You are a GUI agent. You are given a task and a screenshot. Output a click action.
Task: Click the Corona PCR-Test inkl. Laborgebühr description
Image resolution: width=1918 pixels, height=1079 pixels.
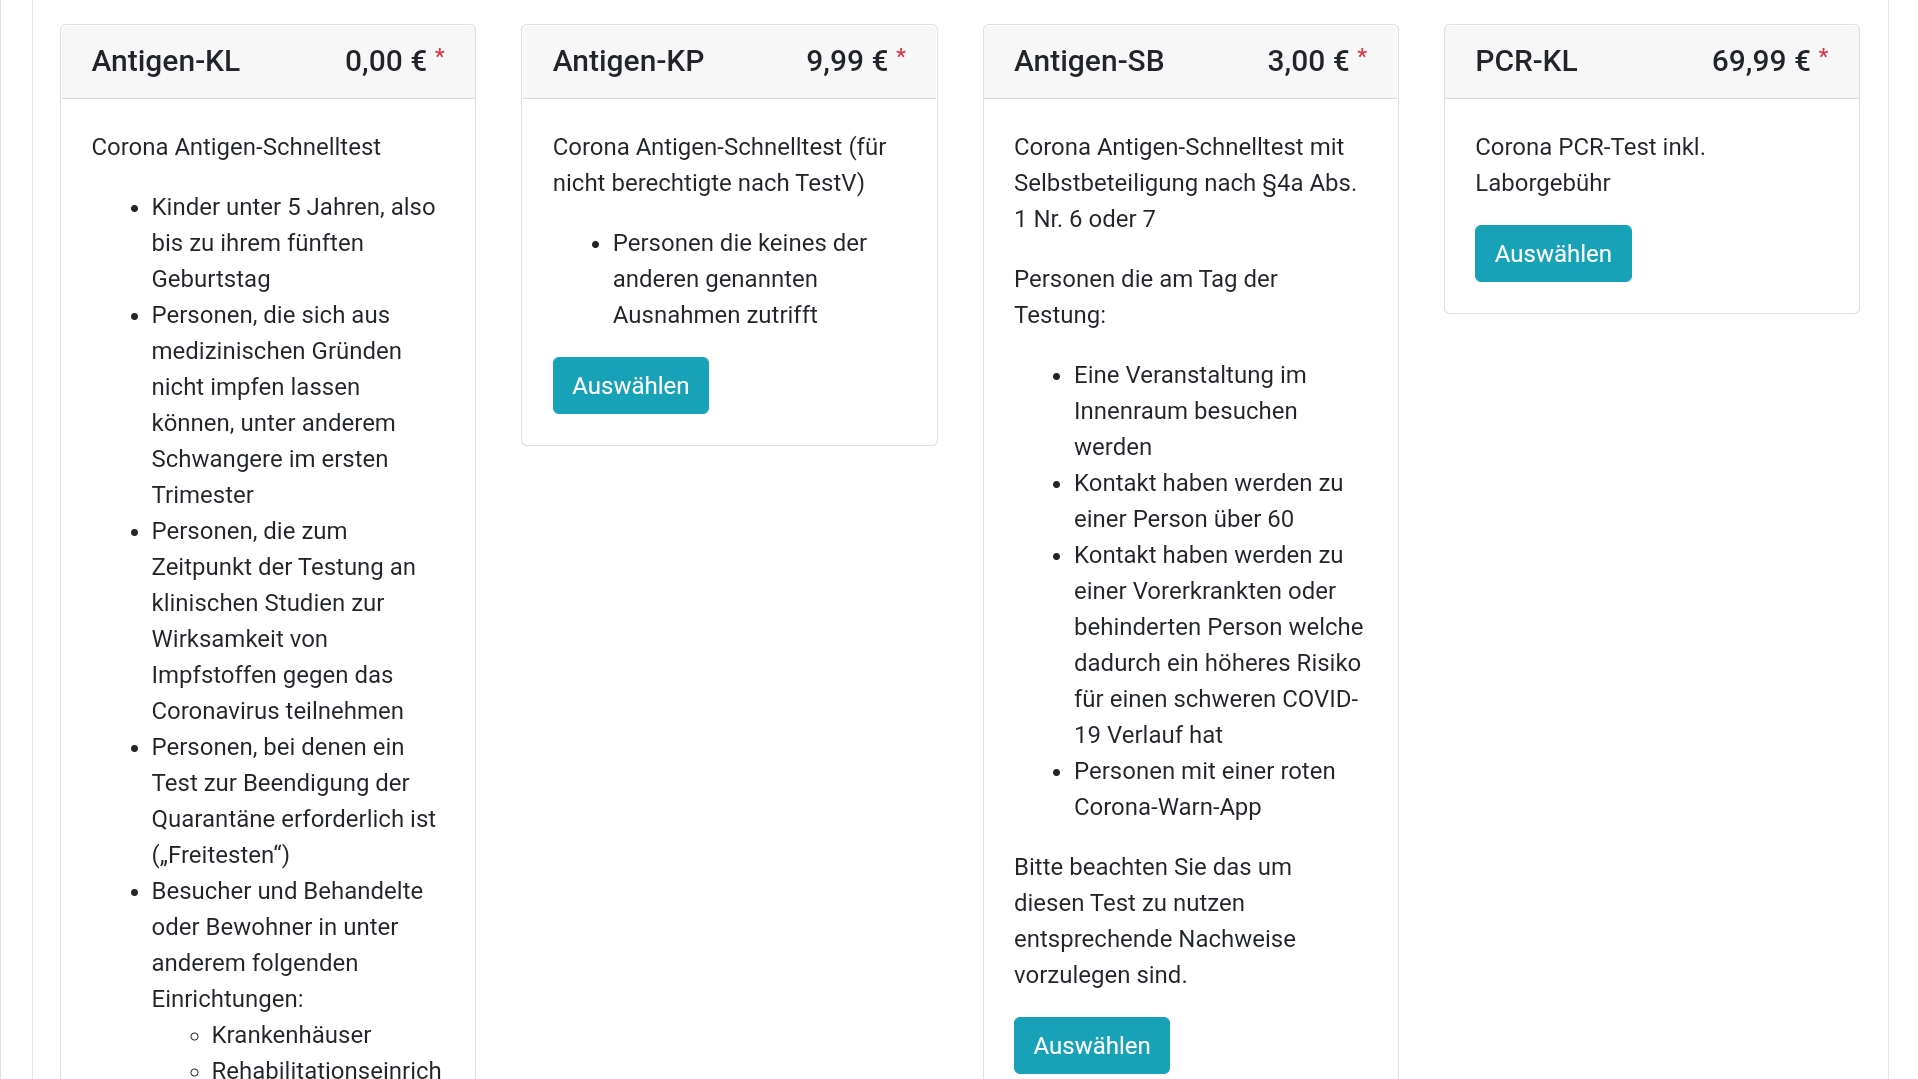tap(1590, 165)
